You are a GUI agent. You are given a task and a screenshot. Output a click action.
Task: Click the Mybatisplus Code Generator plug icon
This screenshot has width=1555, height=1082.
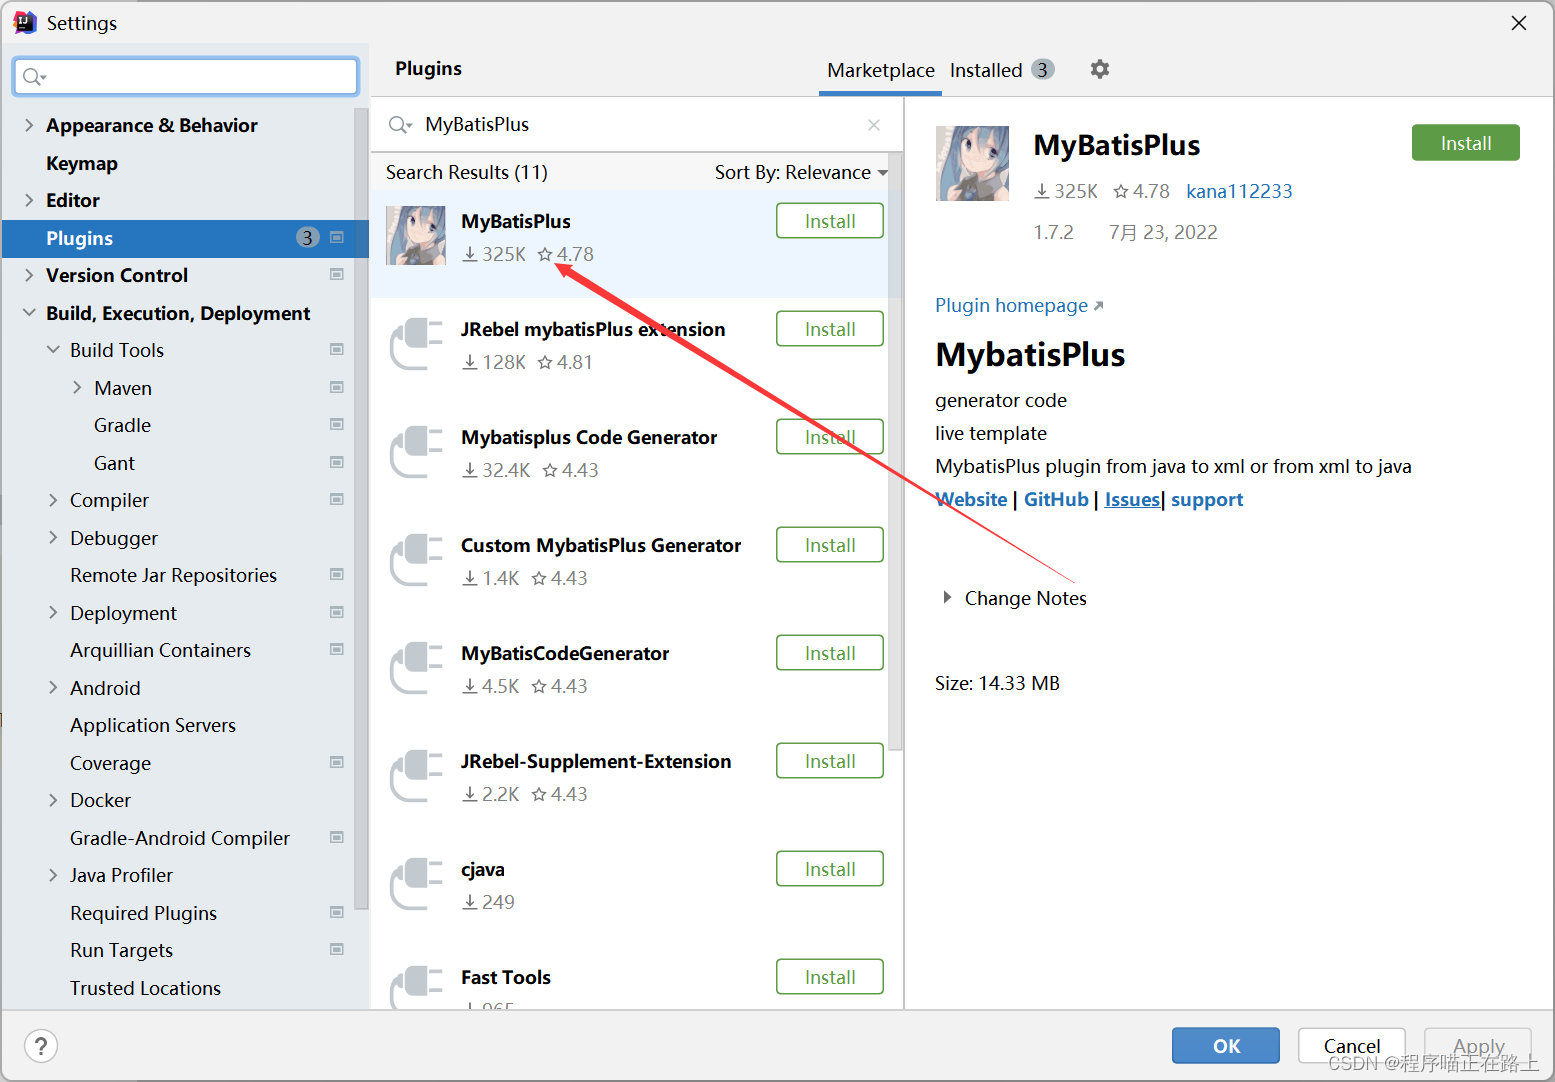[x=416, y=451]
